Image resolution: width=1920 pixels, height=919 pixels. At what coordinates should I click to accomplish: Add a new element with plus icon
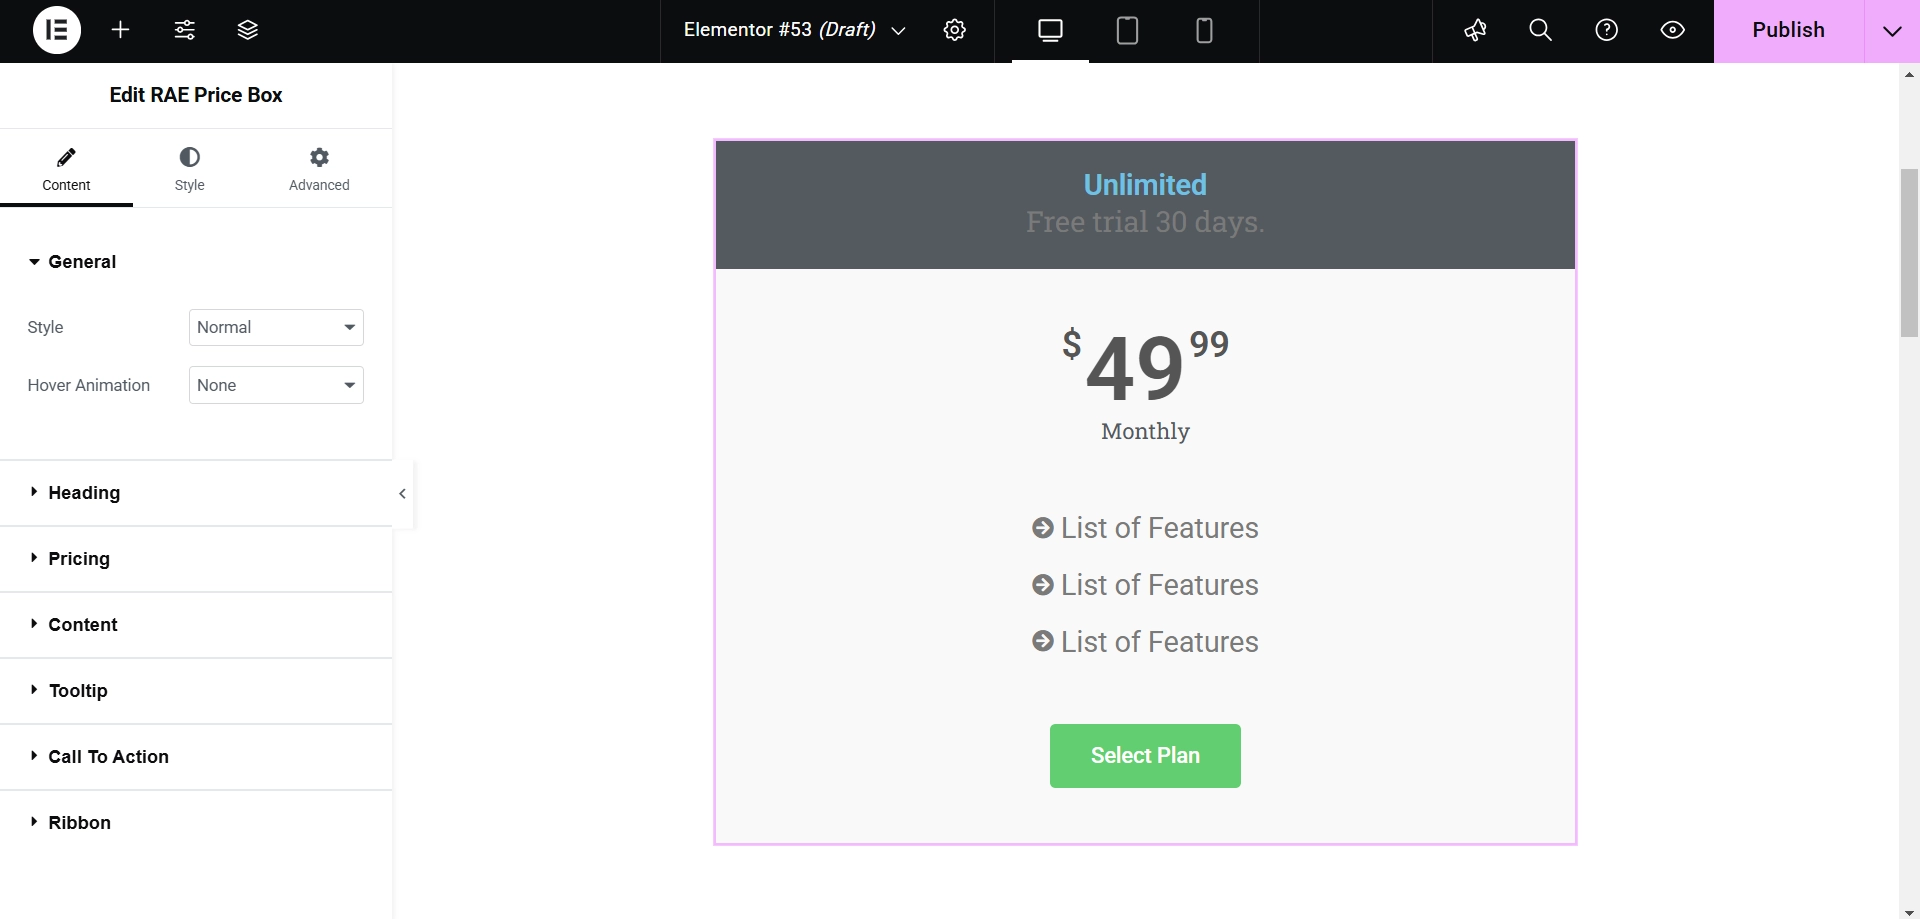[x=121, y=30]
